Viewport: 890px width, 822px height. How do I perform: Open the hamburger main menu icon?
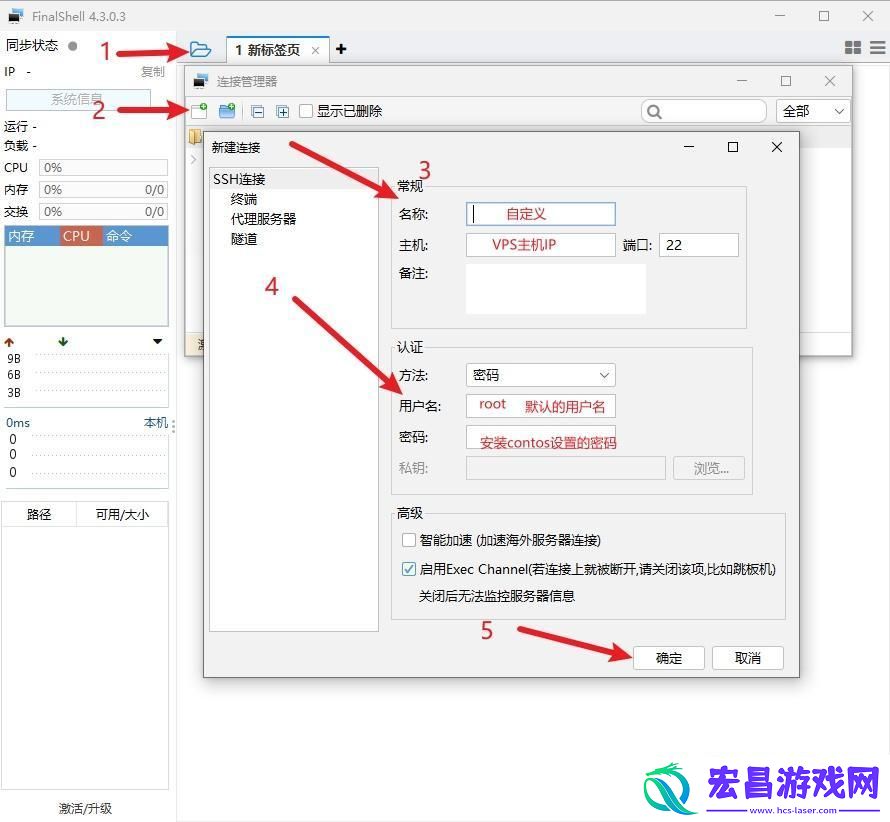(x=878, y=48)
